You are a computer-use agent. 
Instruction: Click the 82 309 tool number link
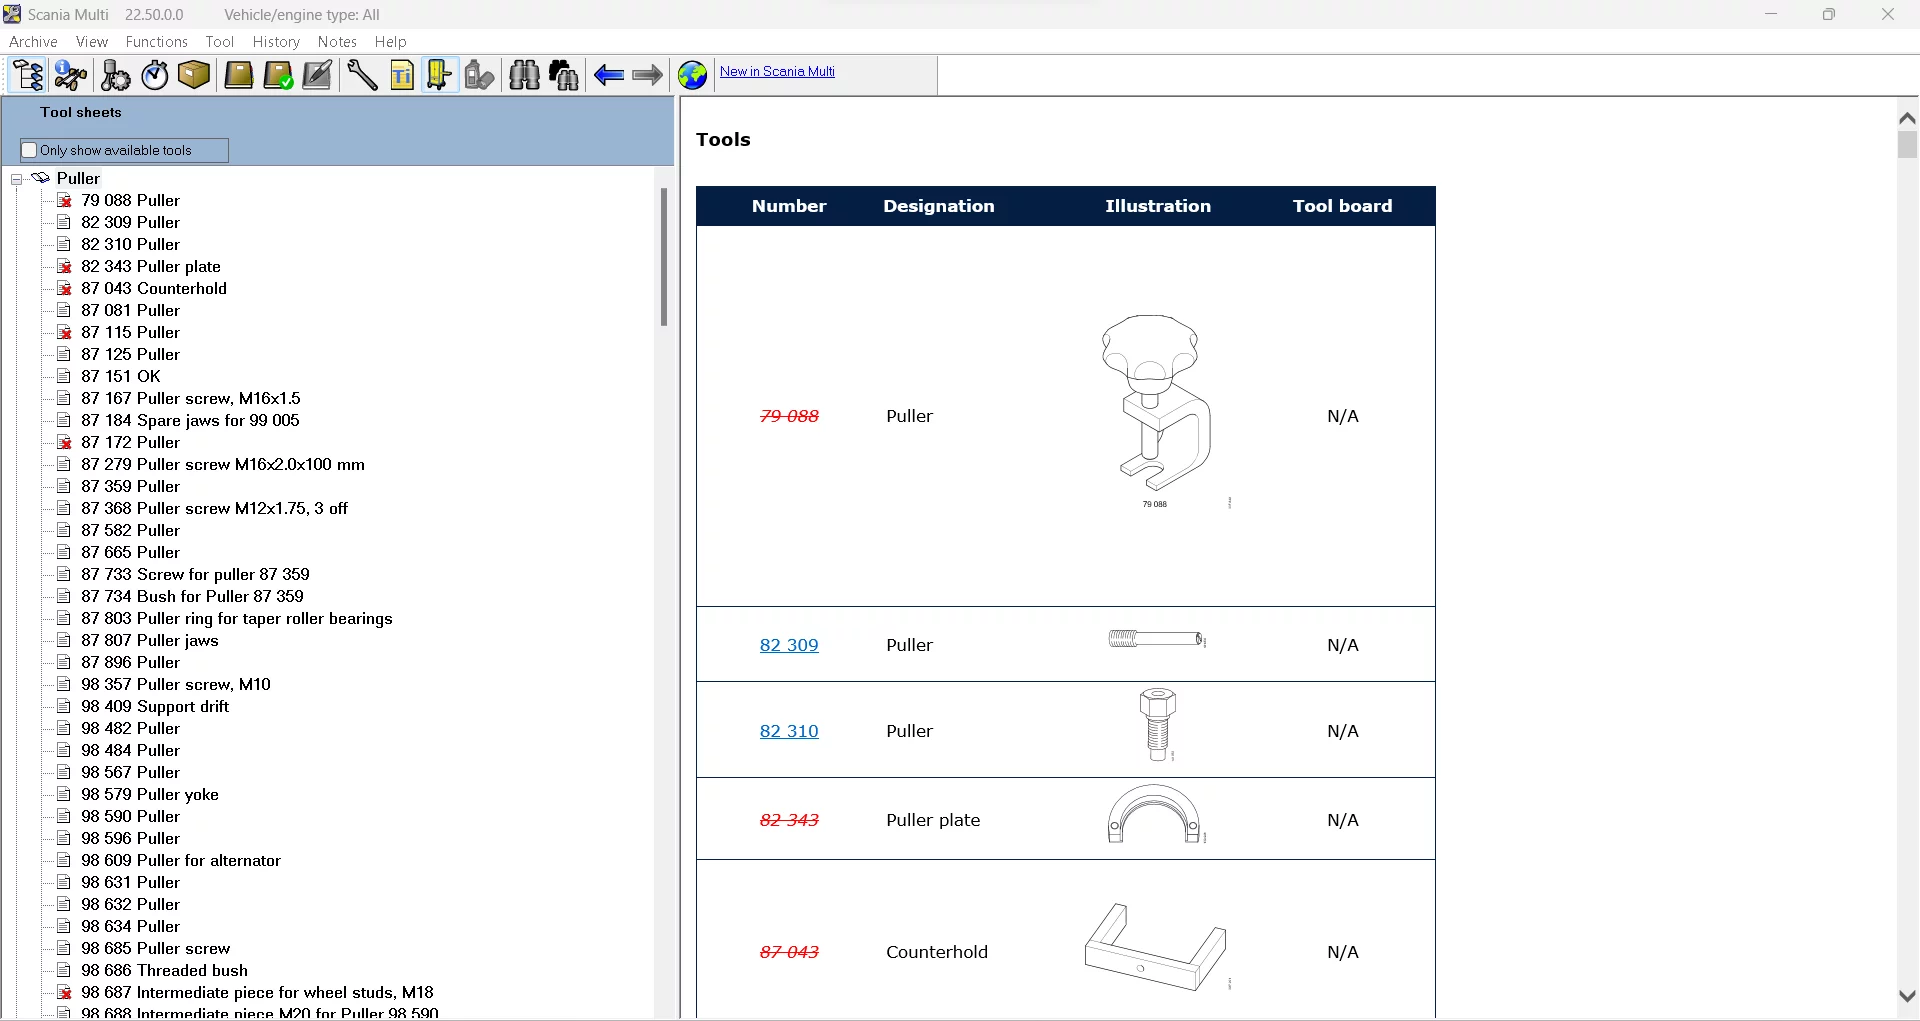pyautogui.click(x=789, y=645)
